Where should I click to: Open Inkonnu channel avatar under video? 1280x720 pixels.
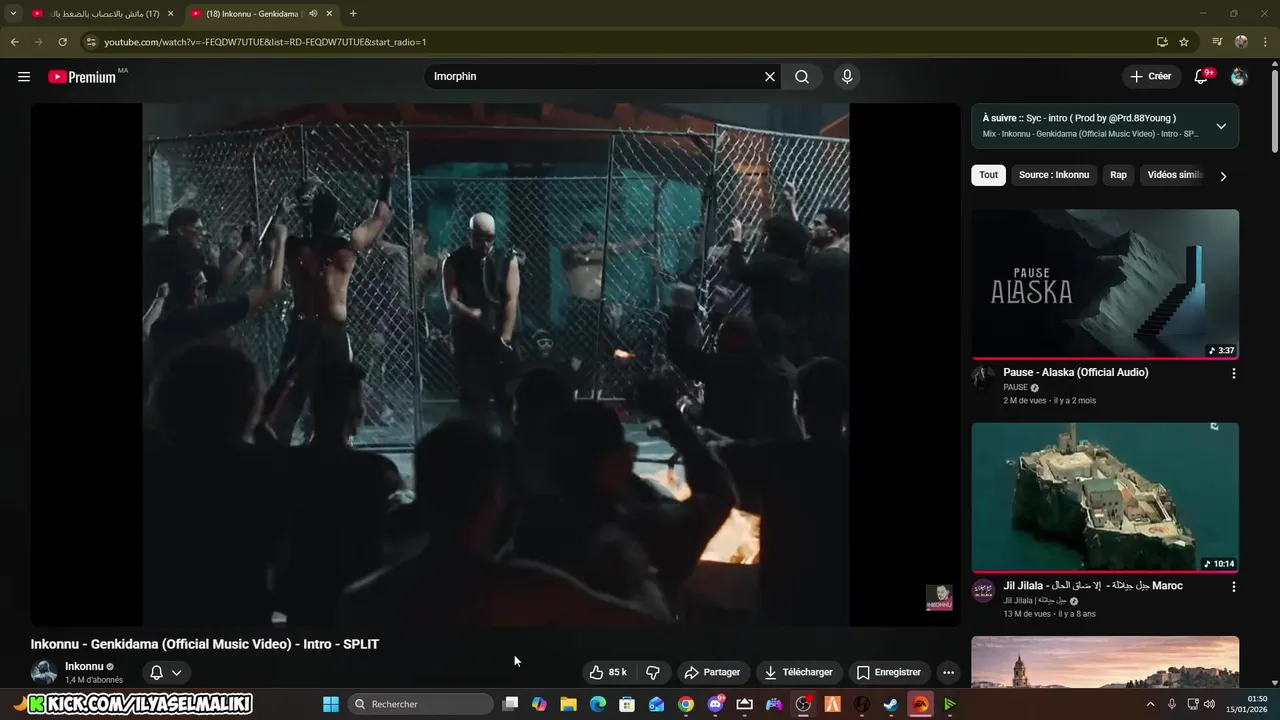coord(44,672)
